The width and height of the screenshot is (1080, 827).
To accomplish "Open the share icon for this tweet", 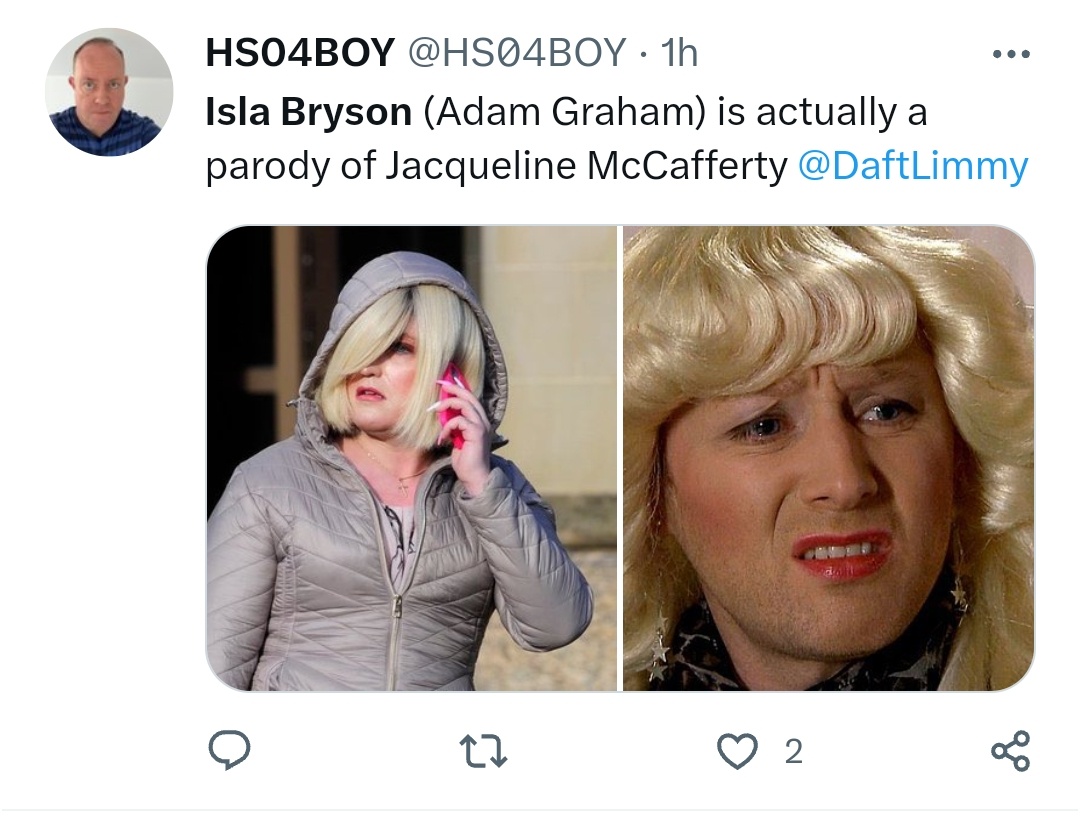I will point(1010,751).
